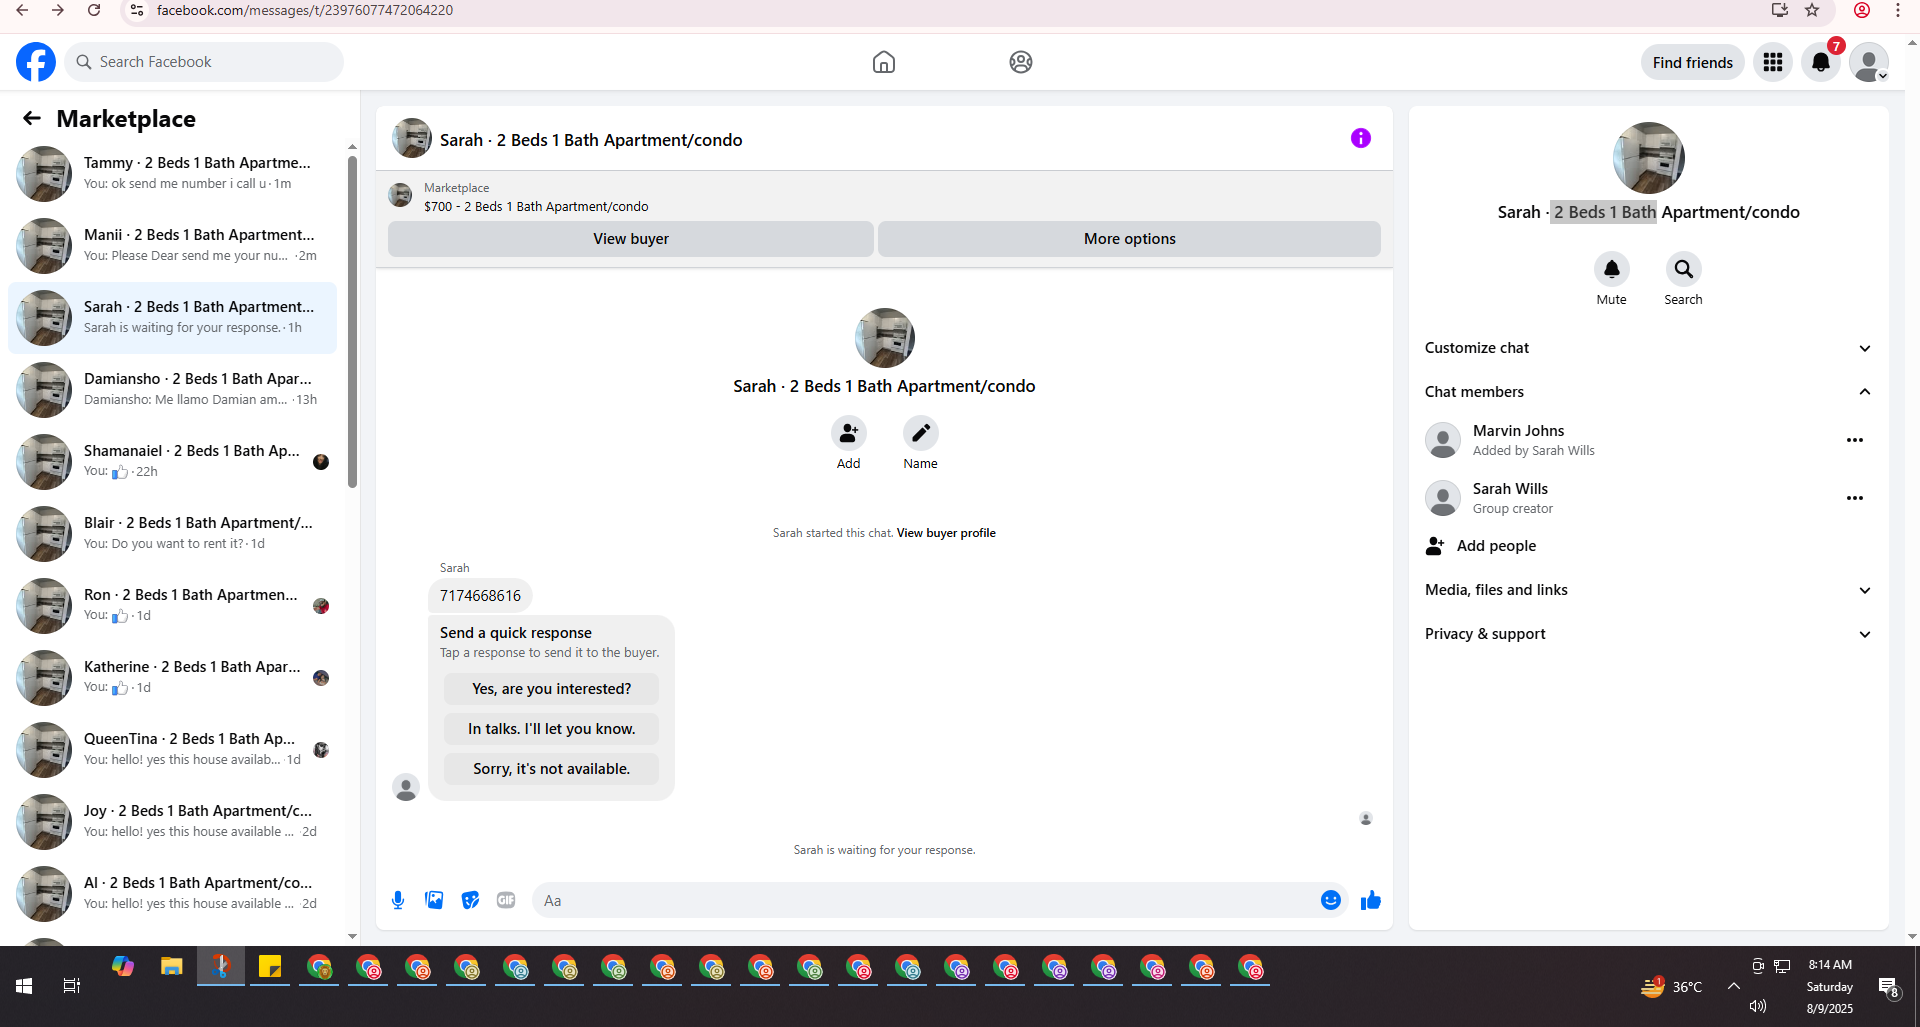Open Windows Task View

coord(72,986)
